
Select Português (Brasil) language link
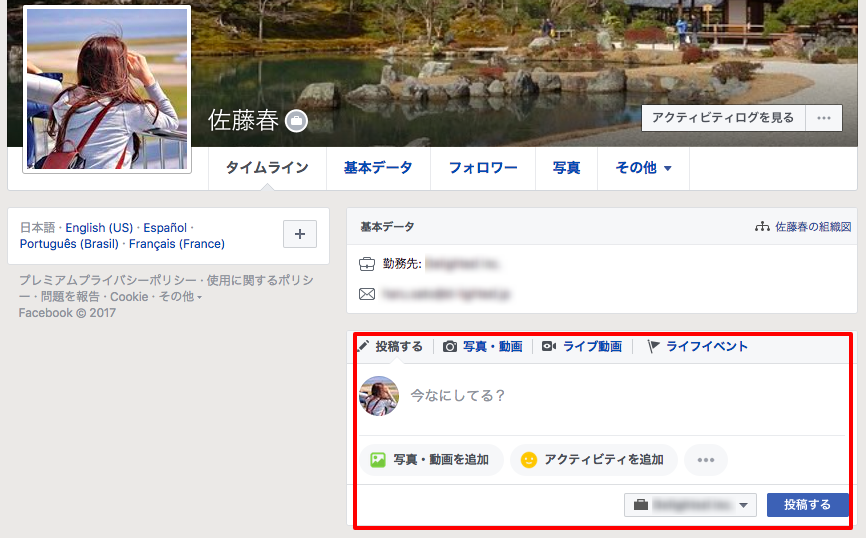click(69, 244)
